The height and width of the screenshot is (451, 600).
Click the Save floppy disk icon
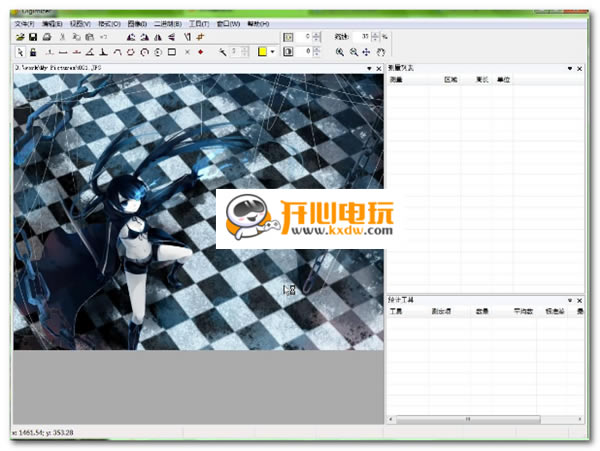pyautogui.click(x=33, y=37)
